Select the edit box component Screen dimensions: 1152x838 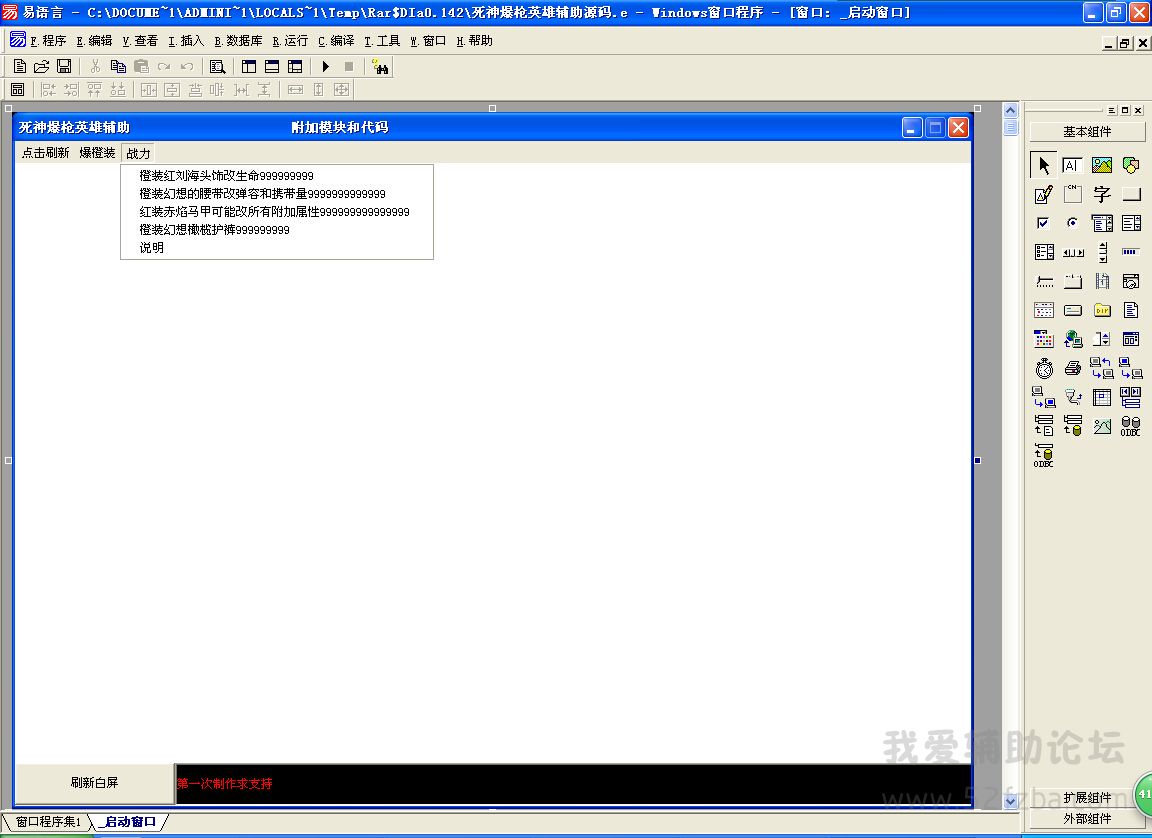point(1073,165)
